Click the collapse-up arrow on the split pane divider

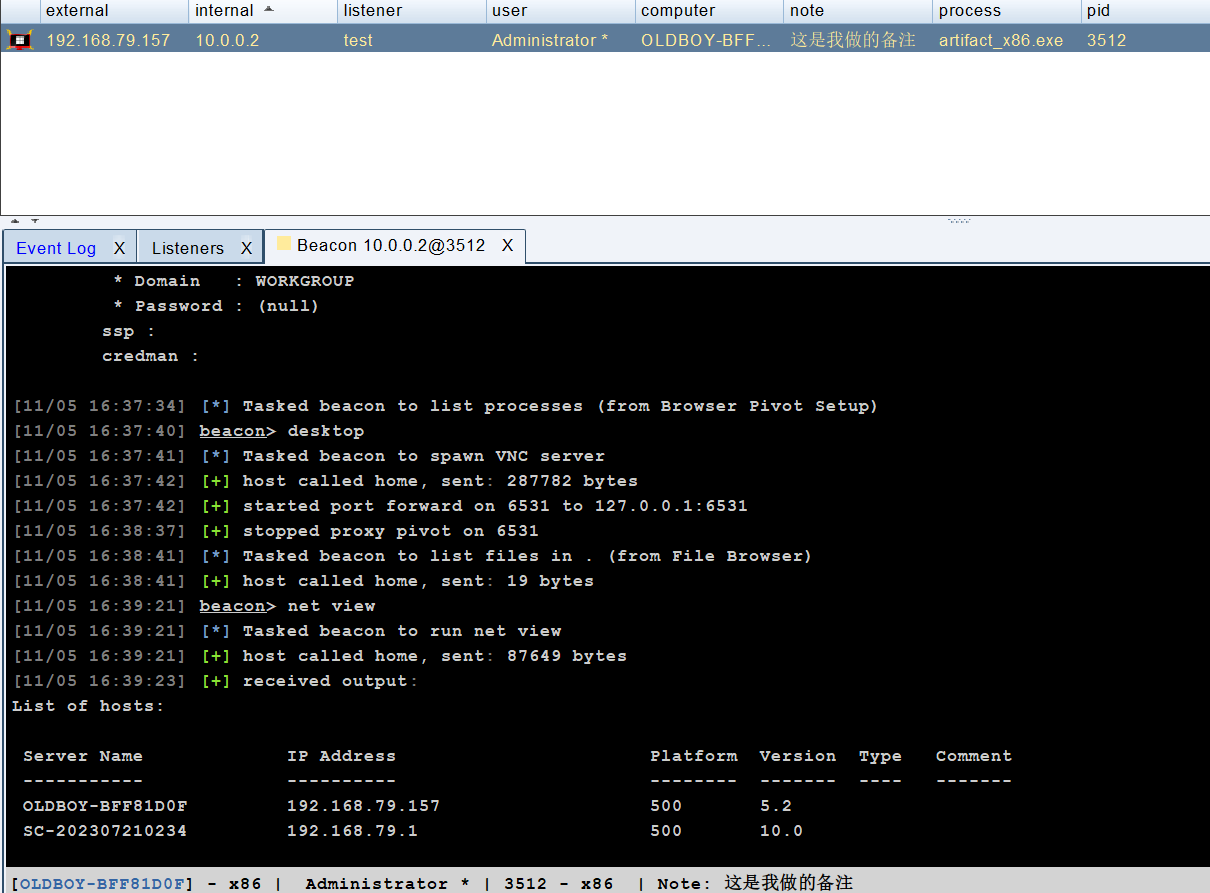coord(15,221)
